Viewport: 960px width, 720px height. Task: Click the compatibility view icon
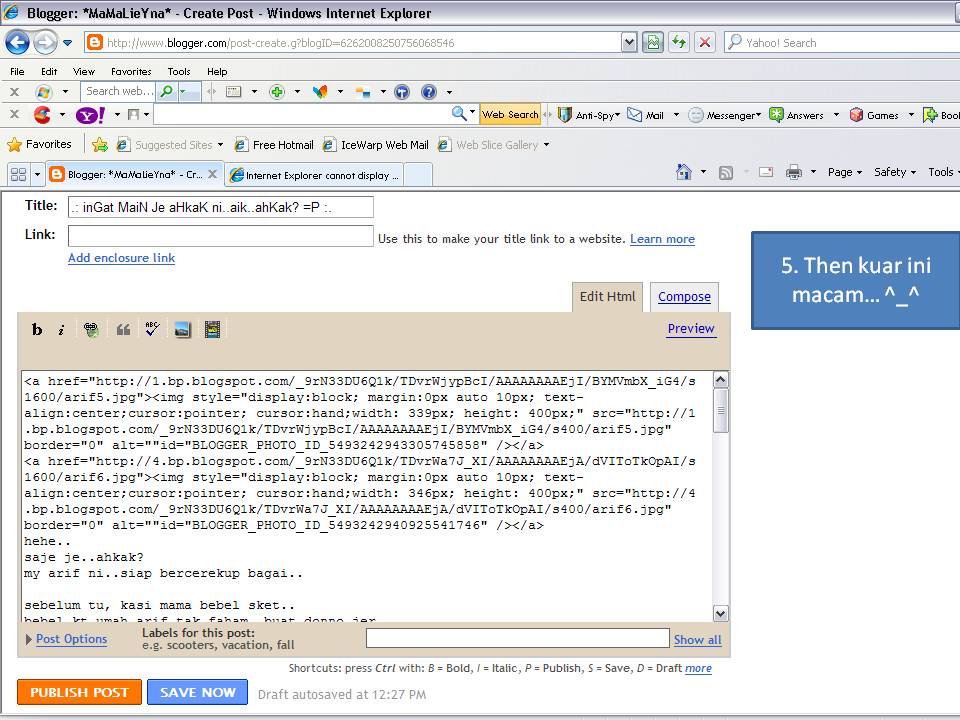[653, 42]
